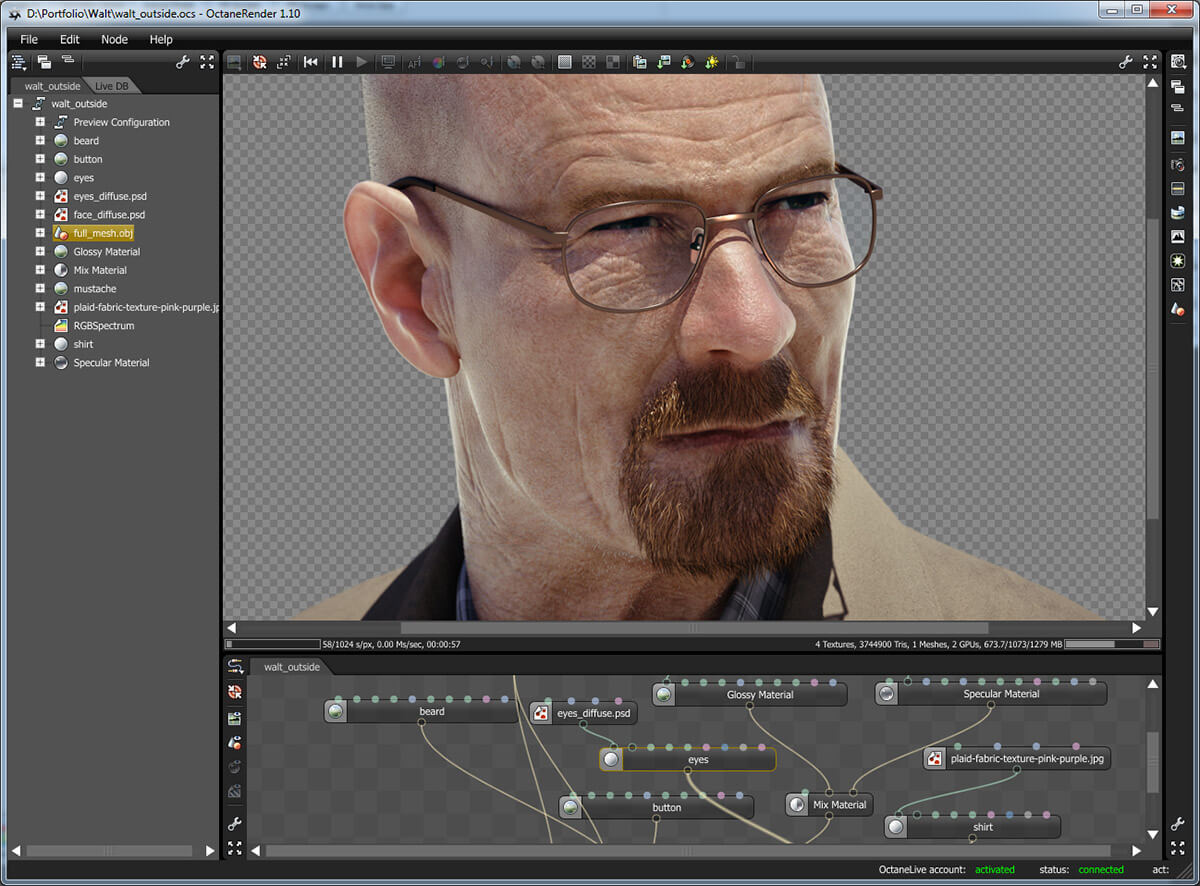This screenshot has width=1200, height=886.
Task: Click the monitor icon in render toolbar
Action: pyautogui.click(x=388, y=62)
